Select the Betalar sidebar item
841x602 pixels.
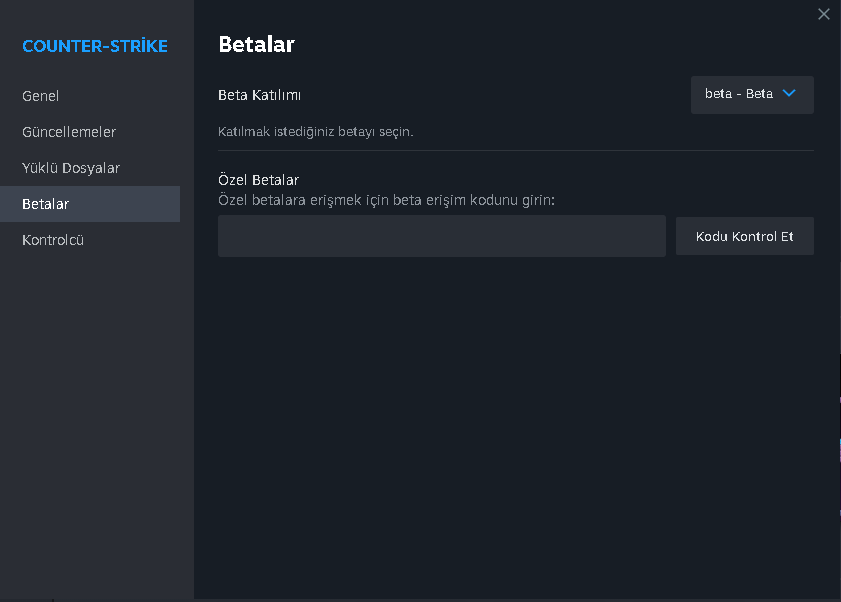click(x=46, y=204)
